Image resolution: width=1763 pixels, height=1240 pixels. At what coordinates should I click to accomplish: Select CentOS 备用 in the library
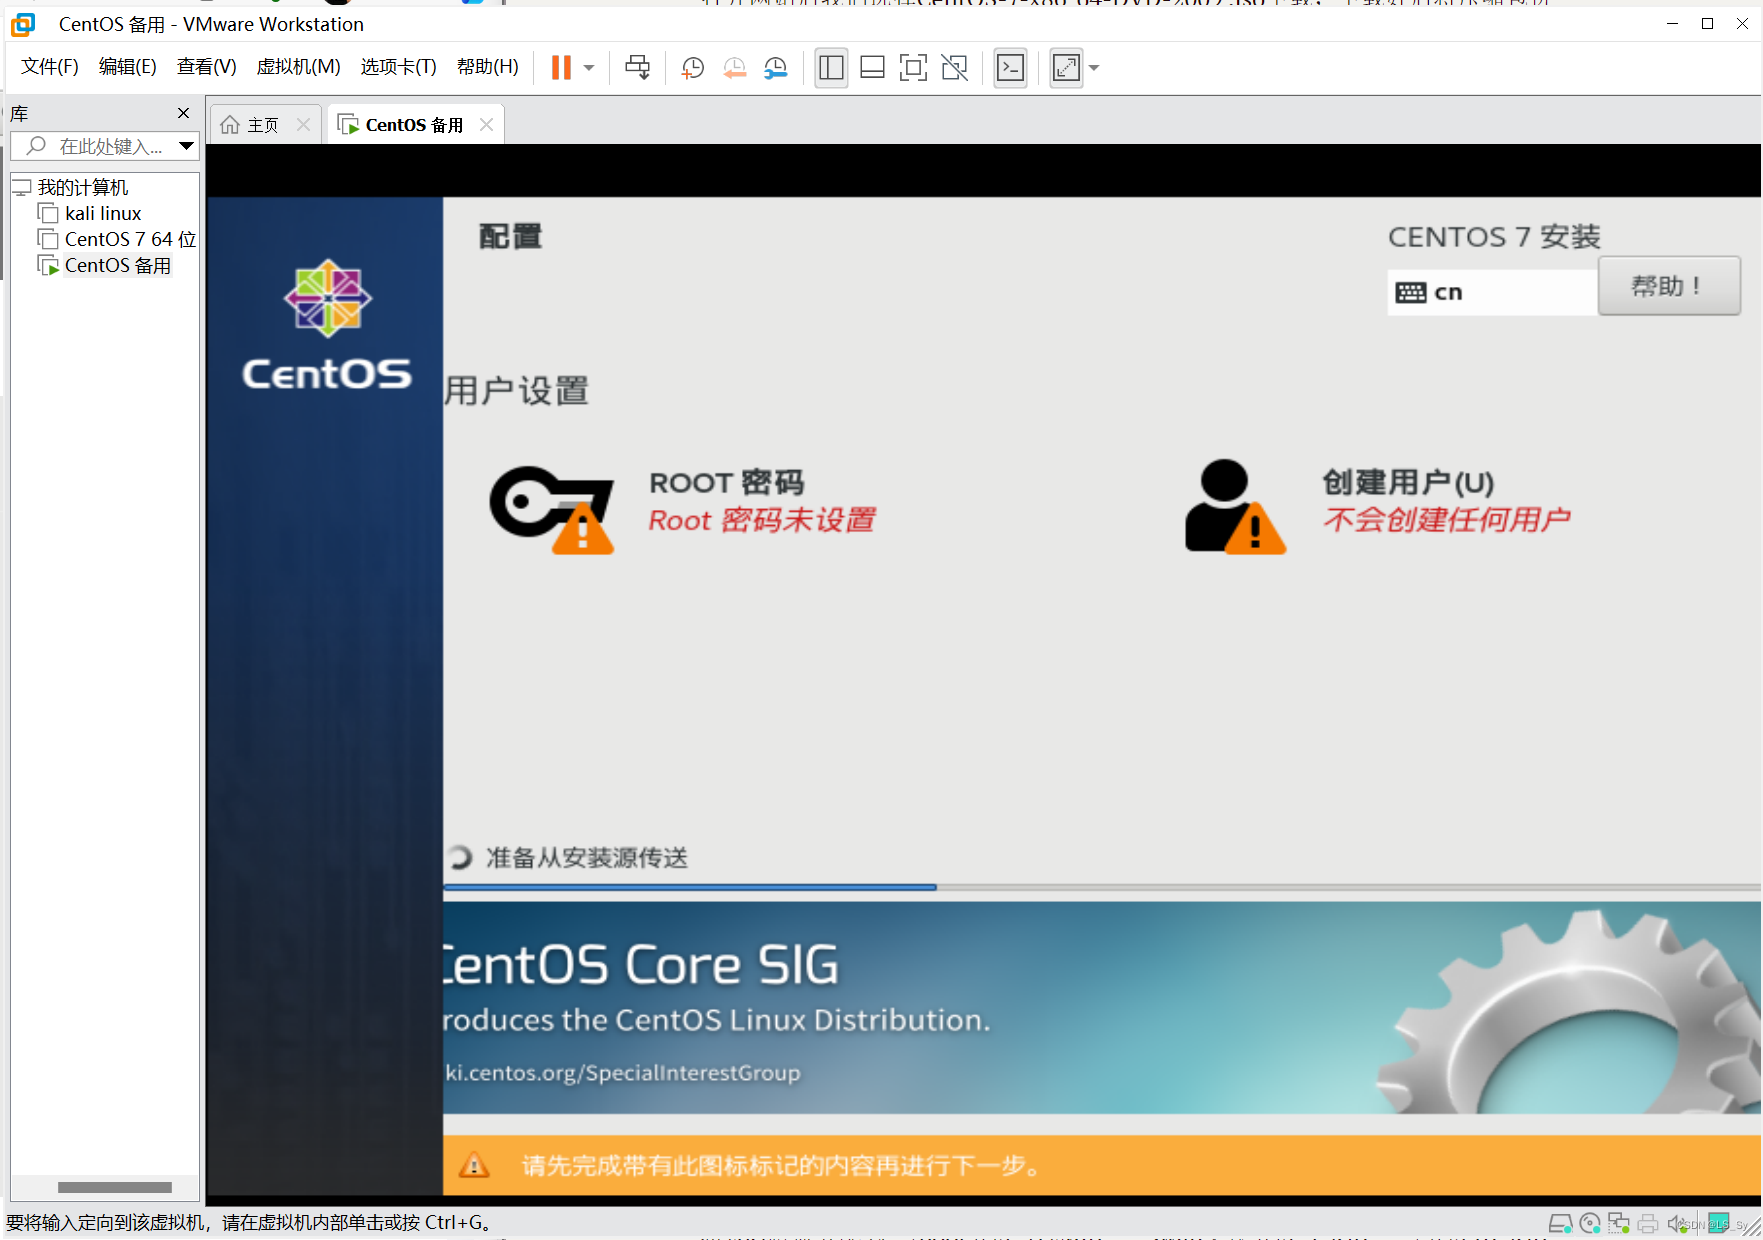118,265
